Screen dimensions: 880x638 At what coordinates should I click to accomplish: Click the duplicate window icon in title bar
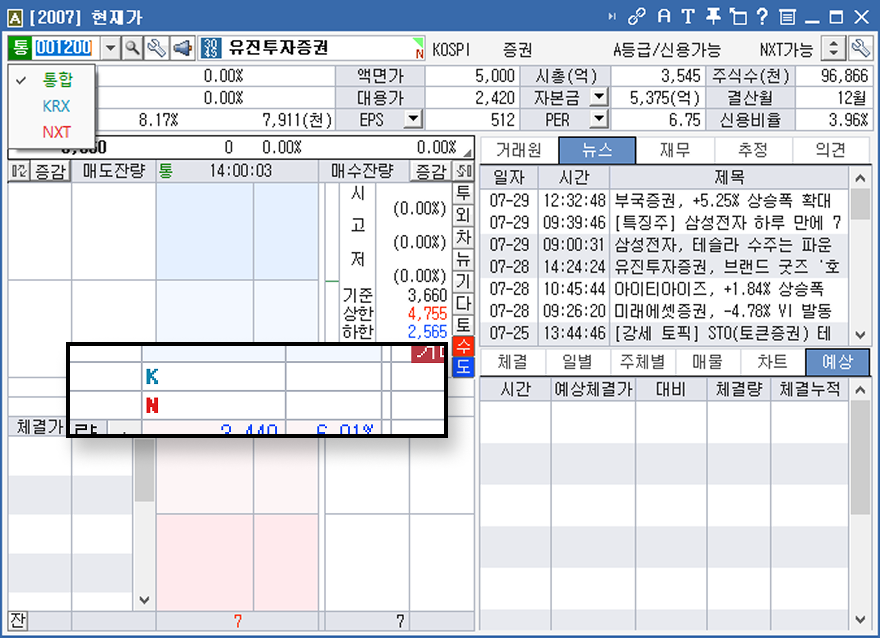tap(738, 17)
